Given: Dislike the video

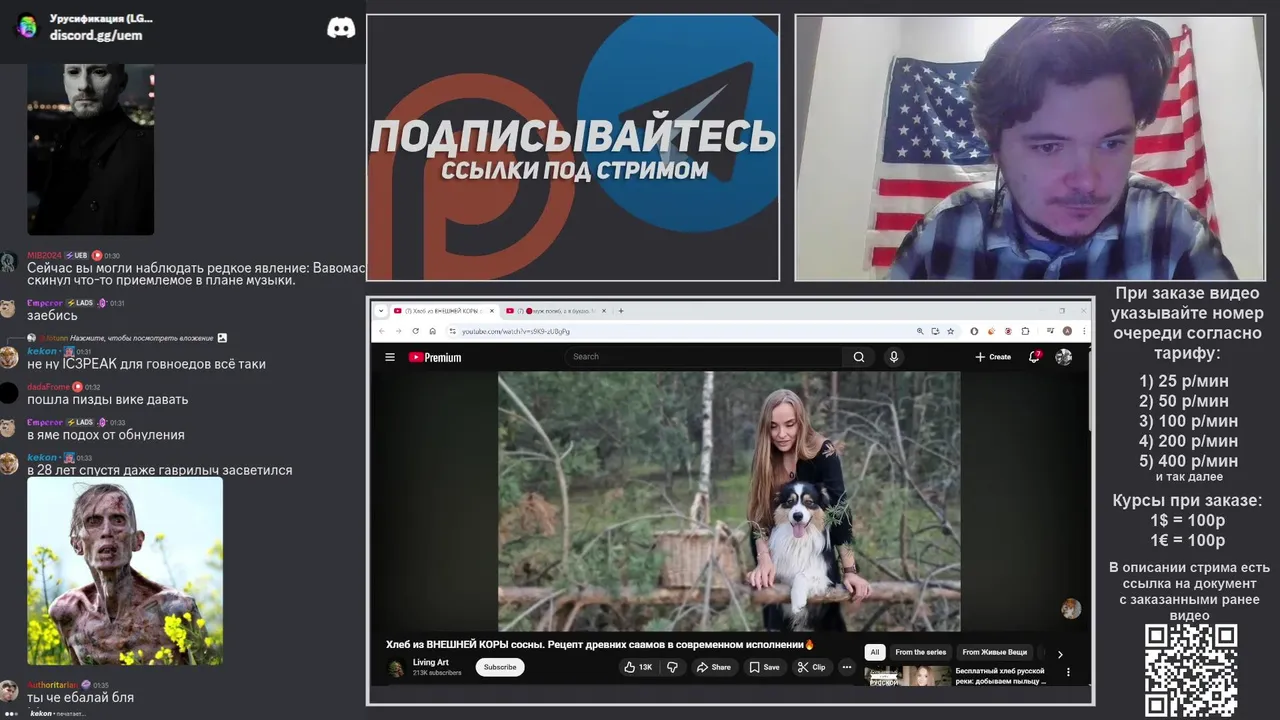Looking at the screenshot, I should coord(672,667).
